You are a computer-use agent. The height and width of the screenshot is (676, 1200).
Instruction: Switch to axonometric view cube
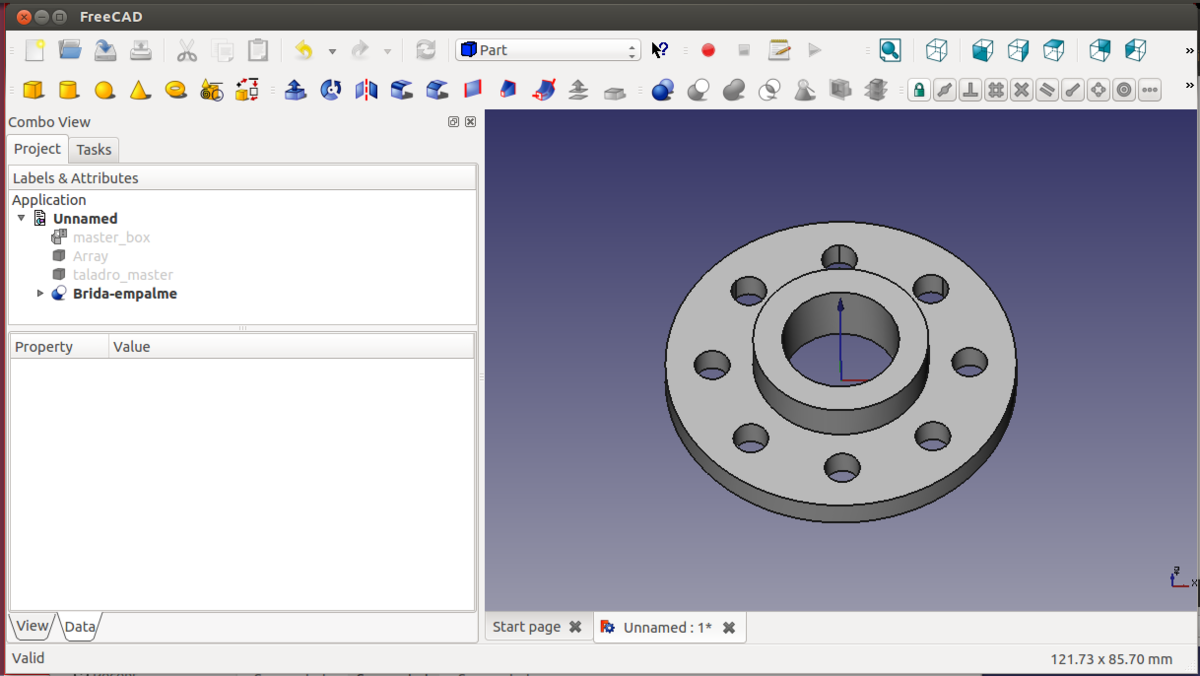tap(937, 50)
